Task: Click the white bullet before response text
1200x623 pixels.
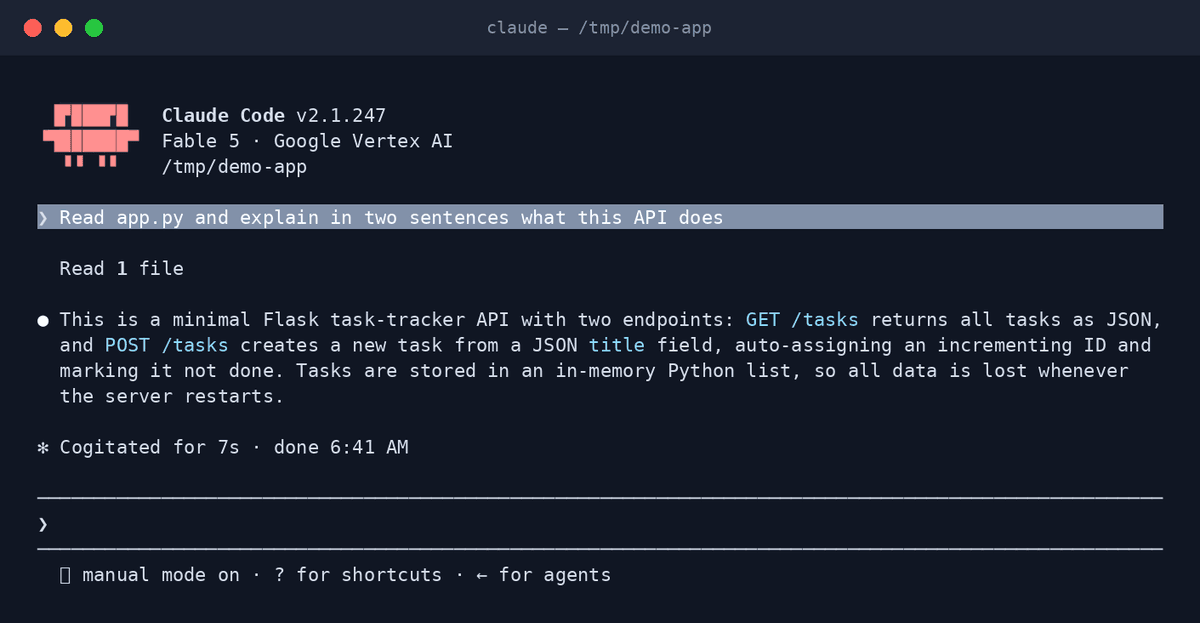Action: tap(43, 320)
